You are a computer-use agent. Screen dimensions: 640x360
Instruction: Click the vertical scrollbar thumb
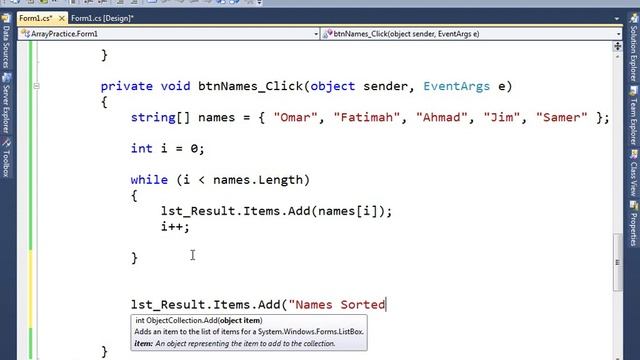coord(617,262)
